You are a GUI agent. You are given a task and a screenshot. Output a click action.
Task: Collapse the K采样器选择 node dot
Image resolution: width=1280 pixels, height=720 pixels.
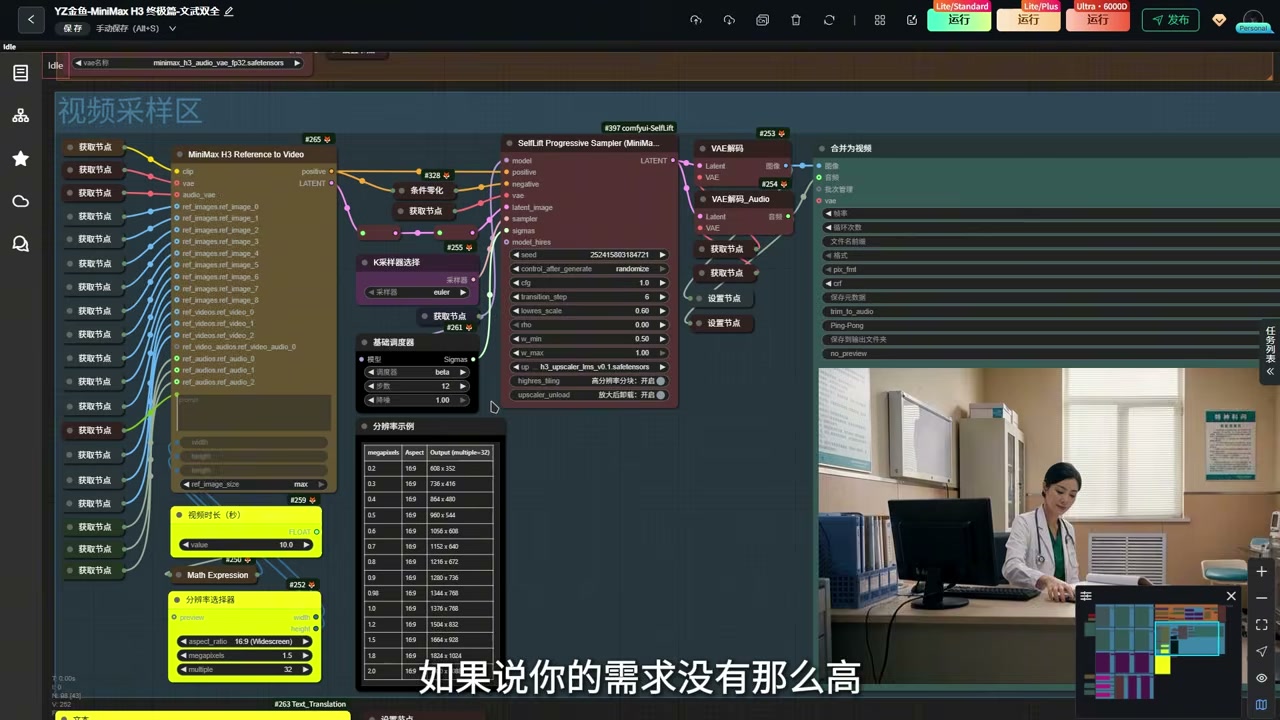[x=365, y=262]
